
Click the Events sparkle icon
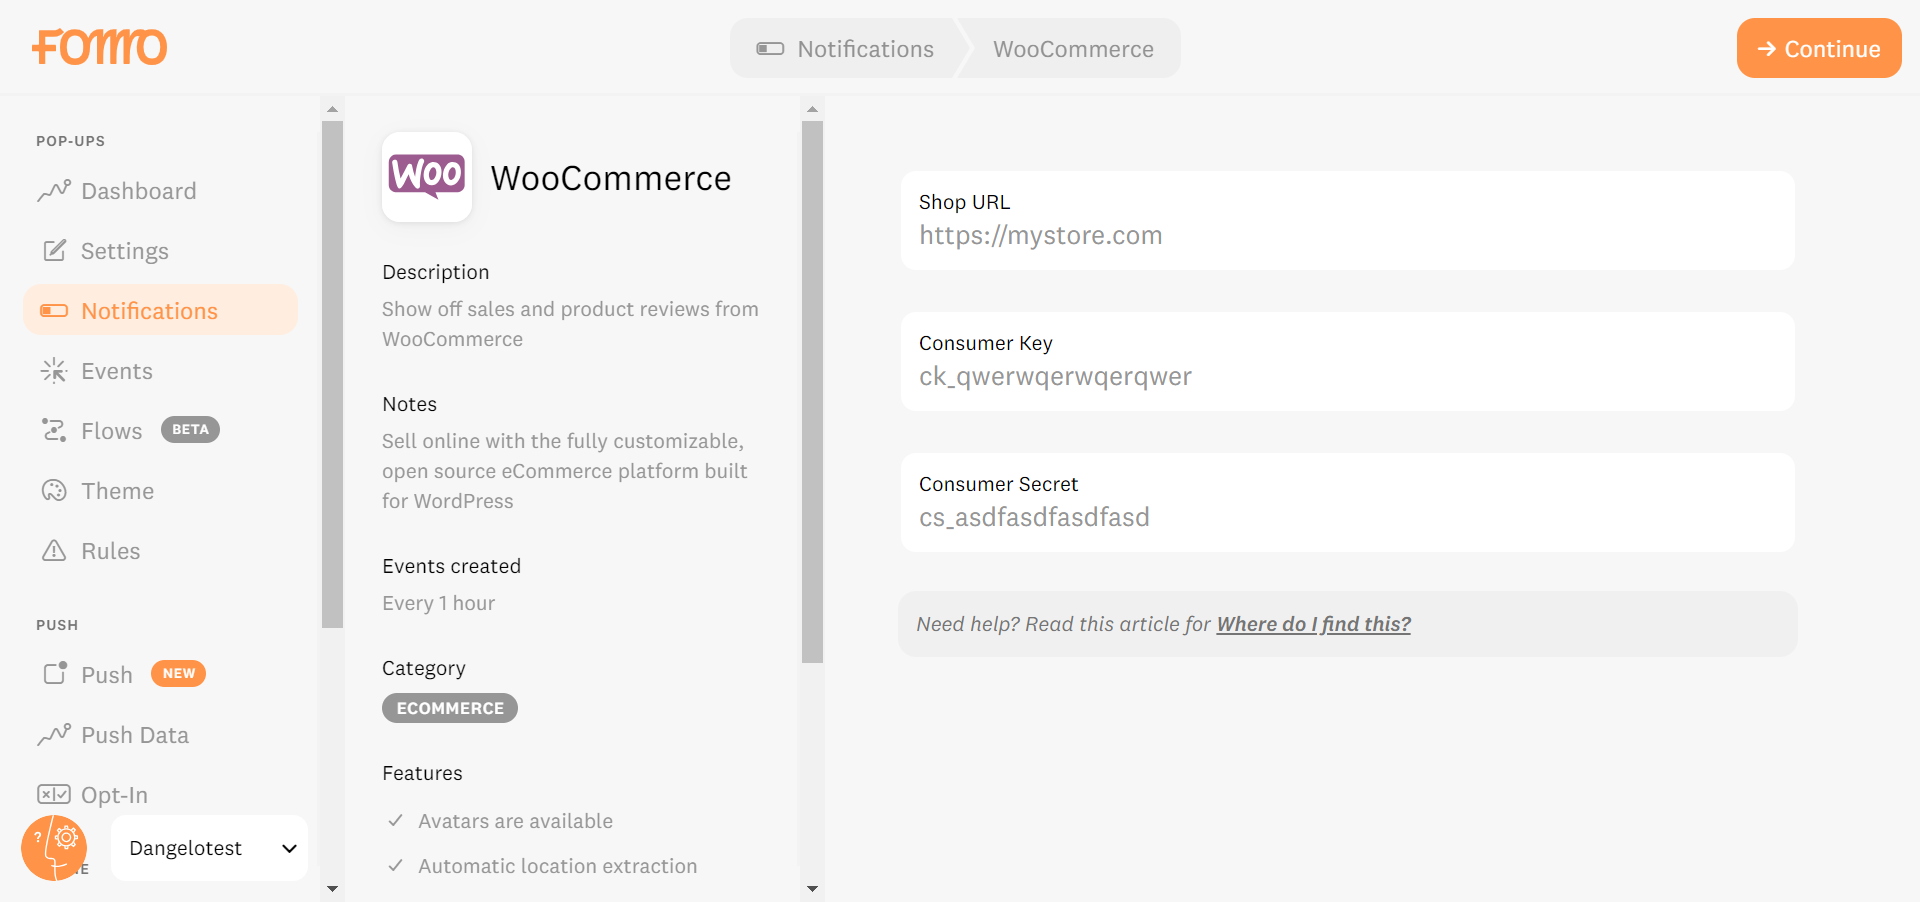[x=54, y=371]
